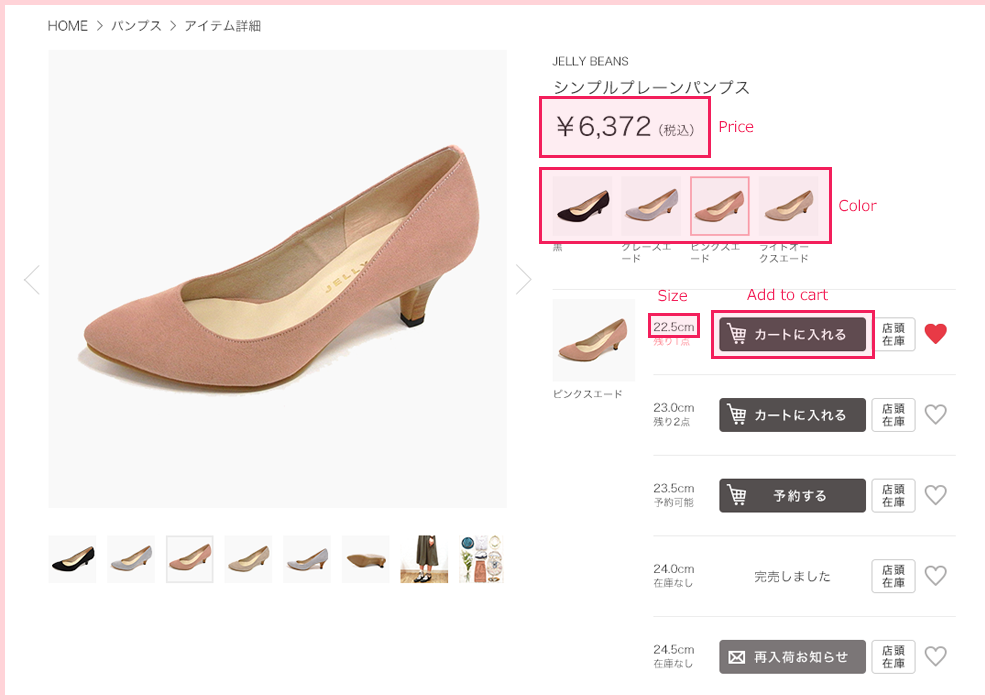Viewport: 990px width, 700px height.
Task: Favorite the 24.5cm size heart icon
Action: [x=935, y=656]
